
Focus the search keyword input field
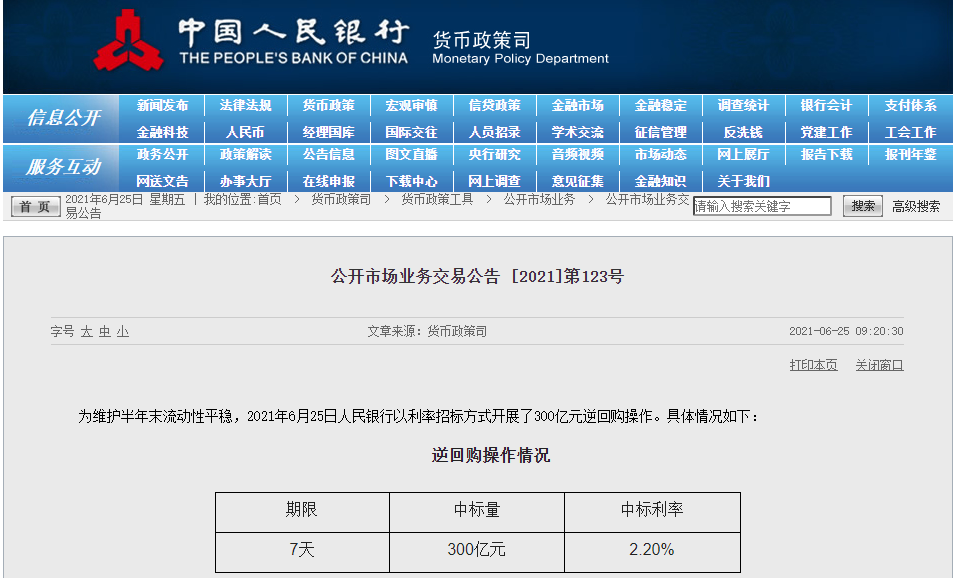pos(762,206)
